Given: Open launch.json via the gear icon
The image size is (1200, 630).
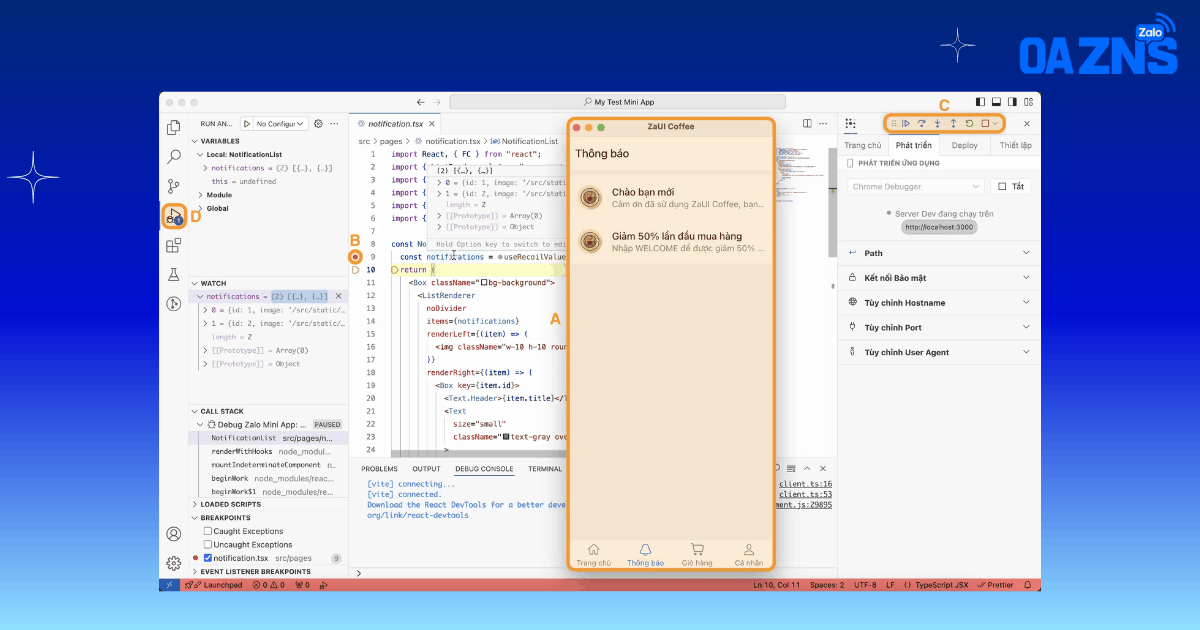Looking at the screenshot, I should [319, 124].
